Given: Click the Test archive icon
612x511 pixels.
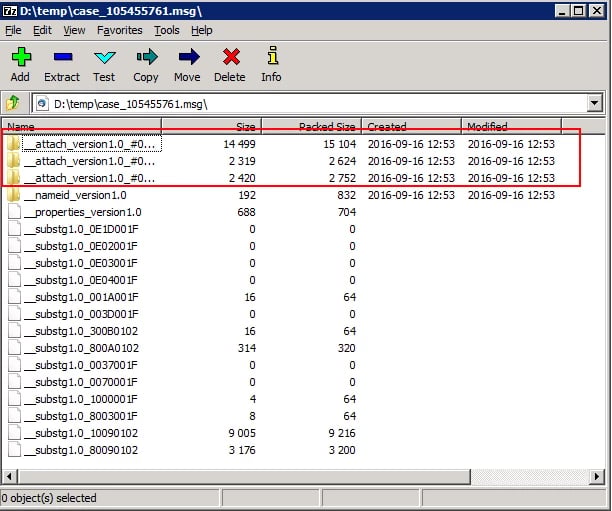Looking at the screenshot, I should coord(104,58).
